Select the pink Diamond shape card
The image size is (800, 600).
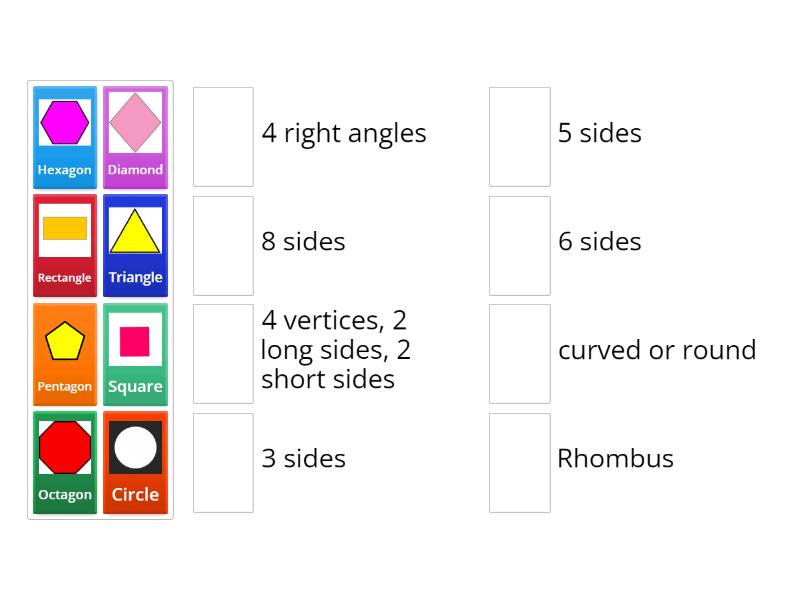(135, 136)
